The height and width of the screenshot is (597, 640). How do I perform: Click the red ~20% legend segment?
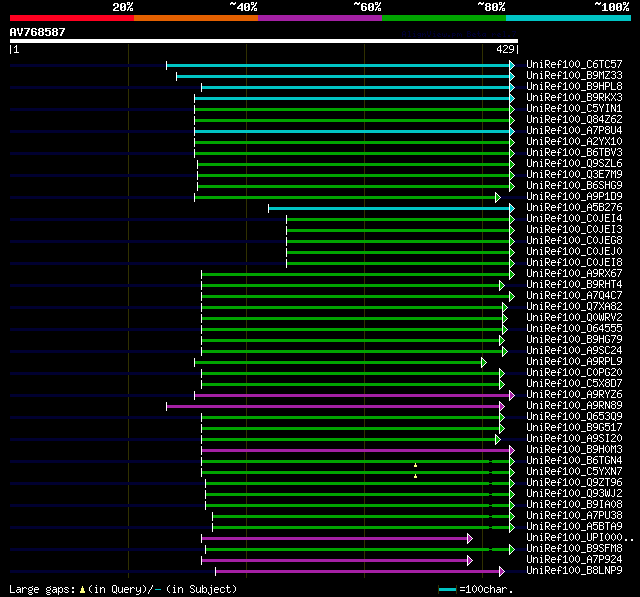[x=72, y=18]
